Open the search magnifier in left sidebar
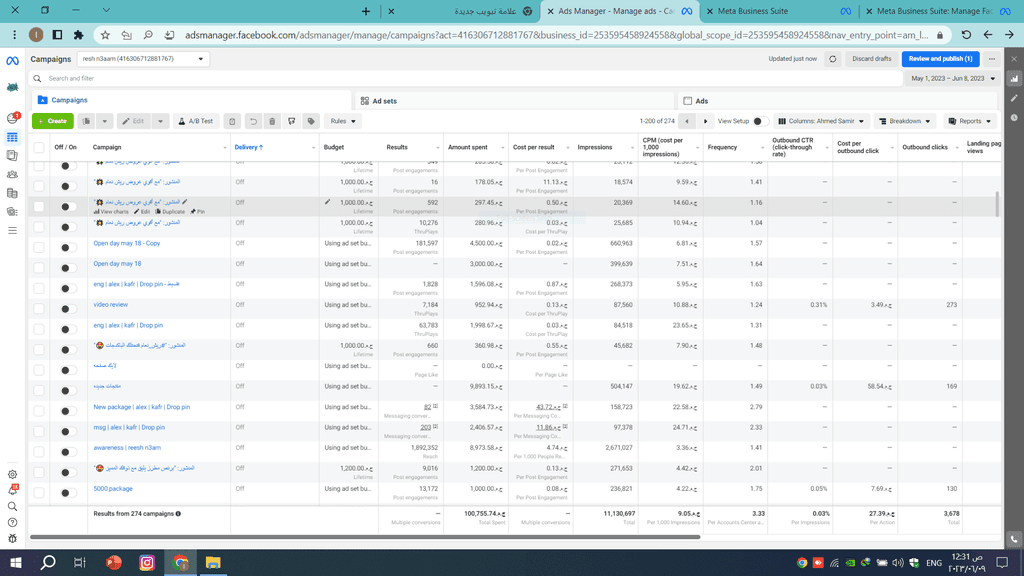The image size is (1024, 576). pos(12,506)
